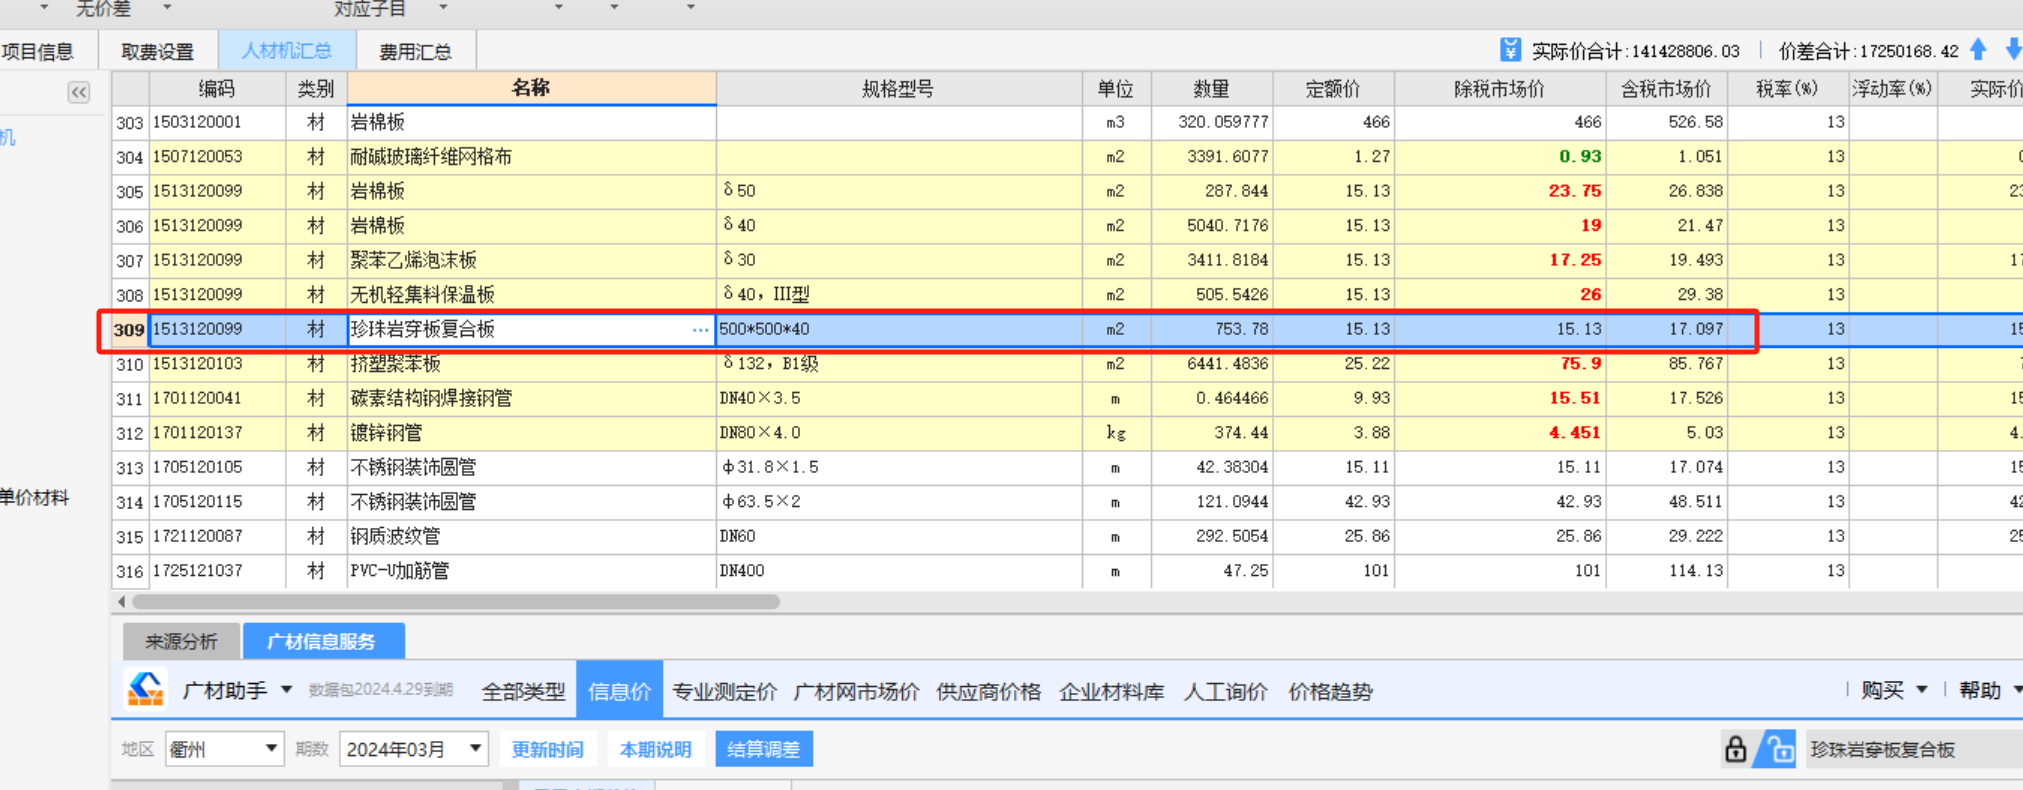Click the 数量 column header
This screenshot has width=2023, height=790.
coord(1212,89)
